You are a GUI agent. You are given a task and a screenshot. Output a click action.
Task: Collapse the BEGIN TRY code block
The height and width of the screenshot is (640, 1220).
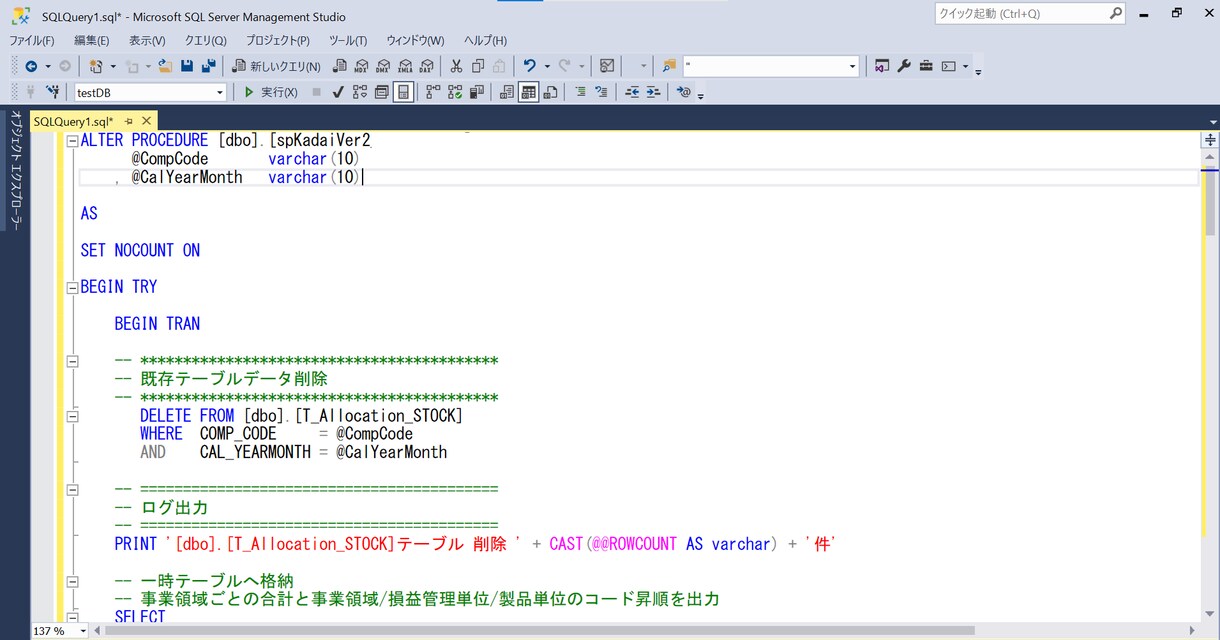[72, 287]
